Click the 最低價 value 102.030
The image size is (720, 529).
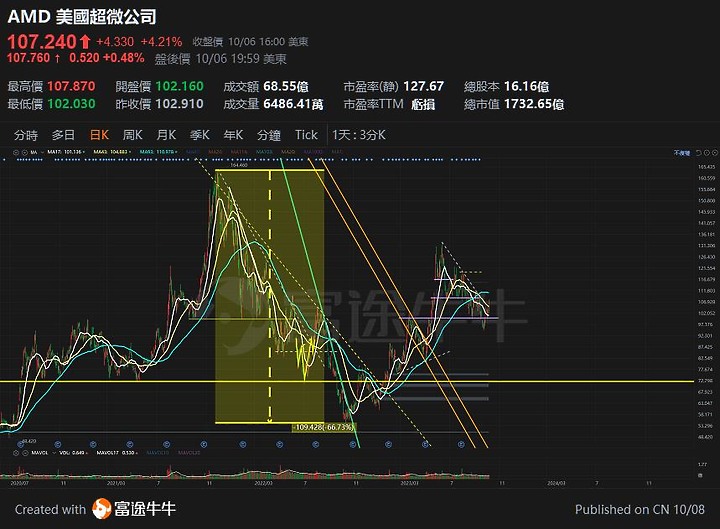(71, 104)
